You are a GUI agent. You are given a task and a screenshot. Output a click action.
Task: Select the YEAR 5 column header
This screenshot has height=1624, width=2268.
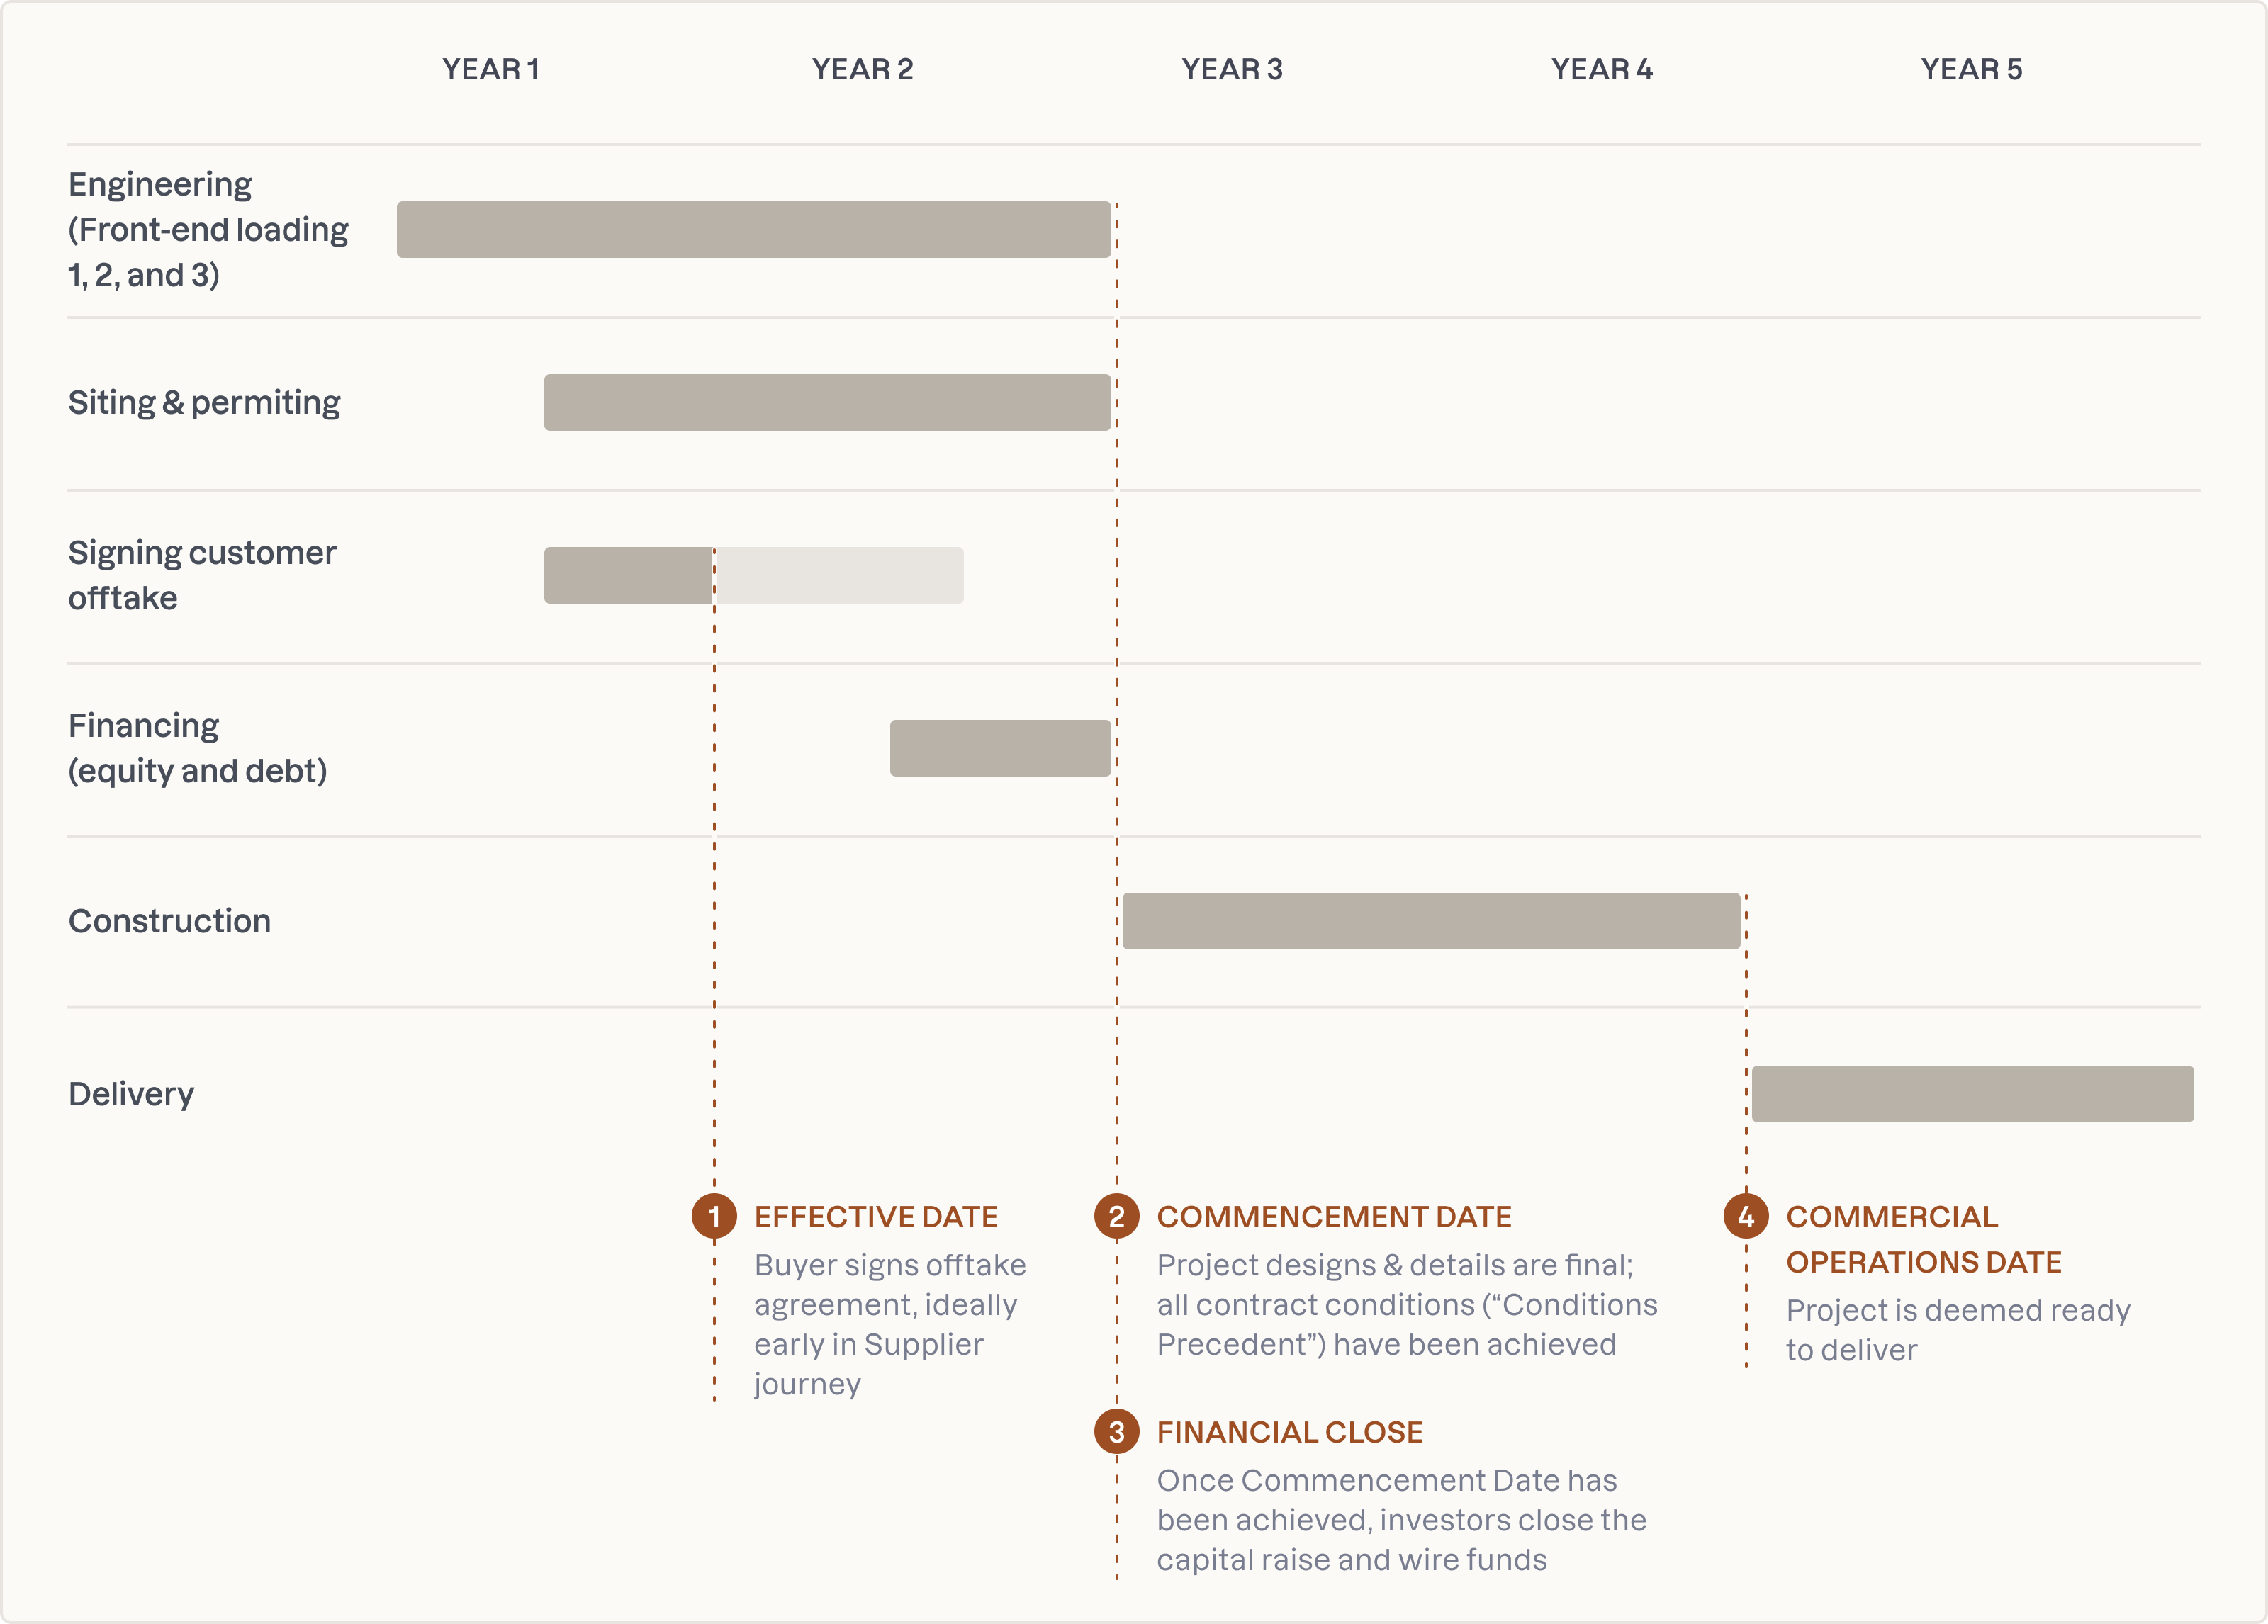[x=1971, y=69]
